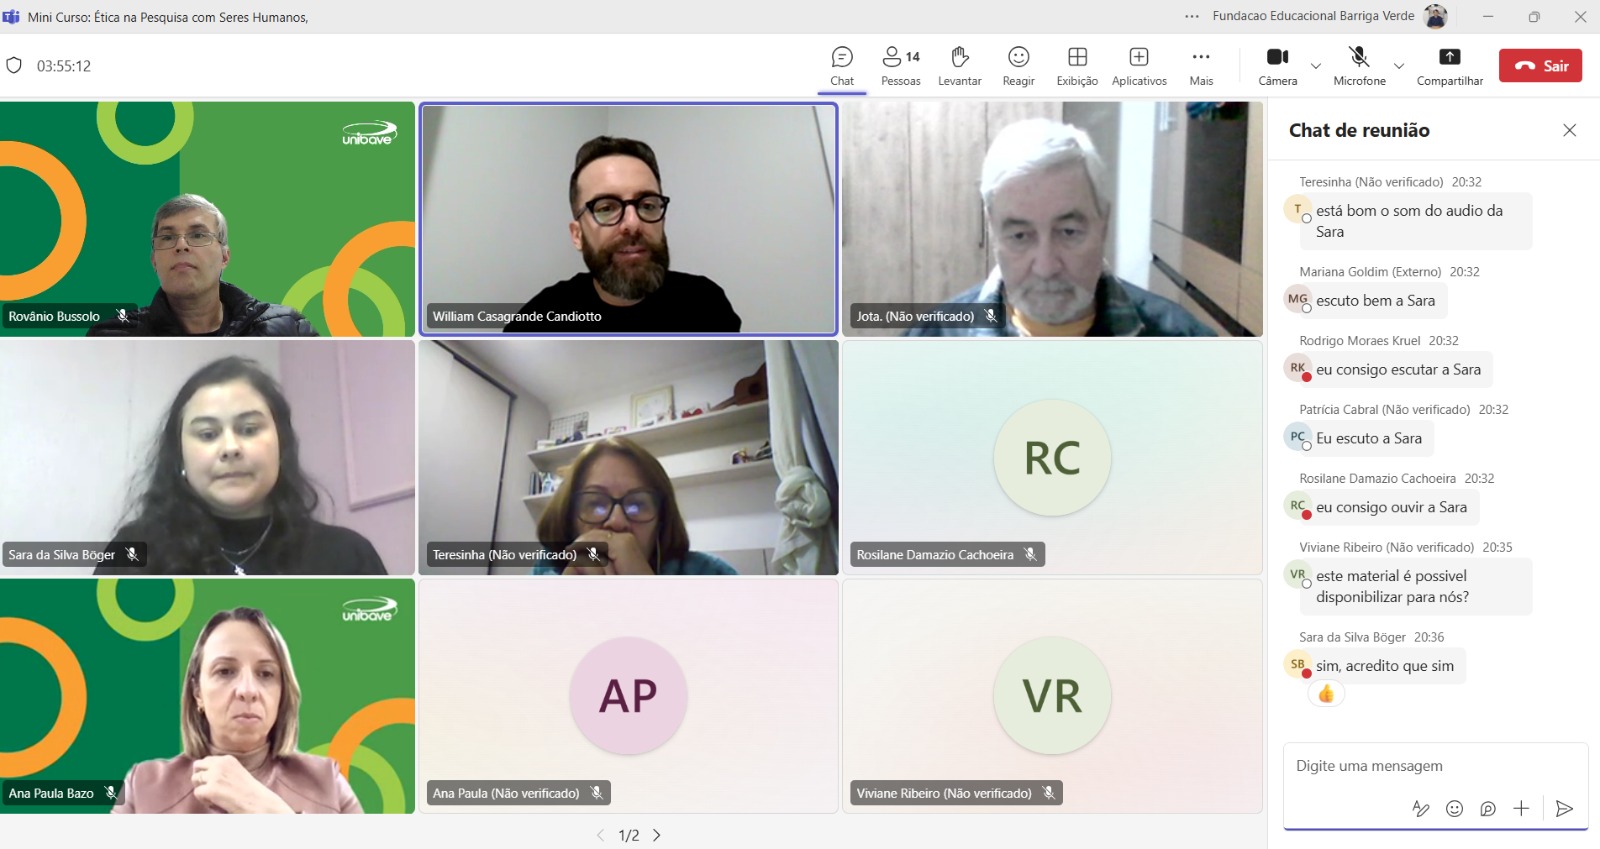Open title bar ellipsis settings menu
The width and height of the screenshot is (1600, 849).
click(1191, 16)
